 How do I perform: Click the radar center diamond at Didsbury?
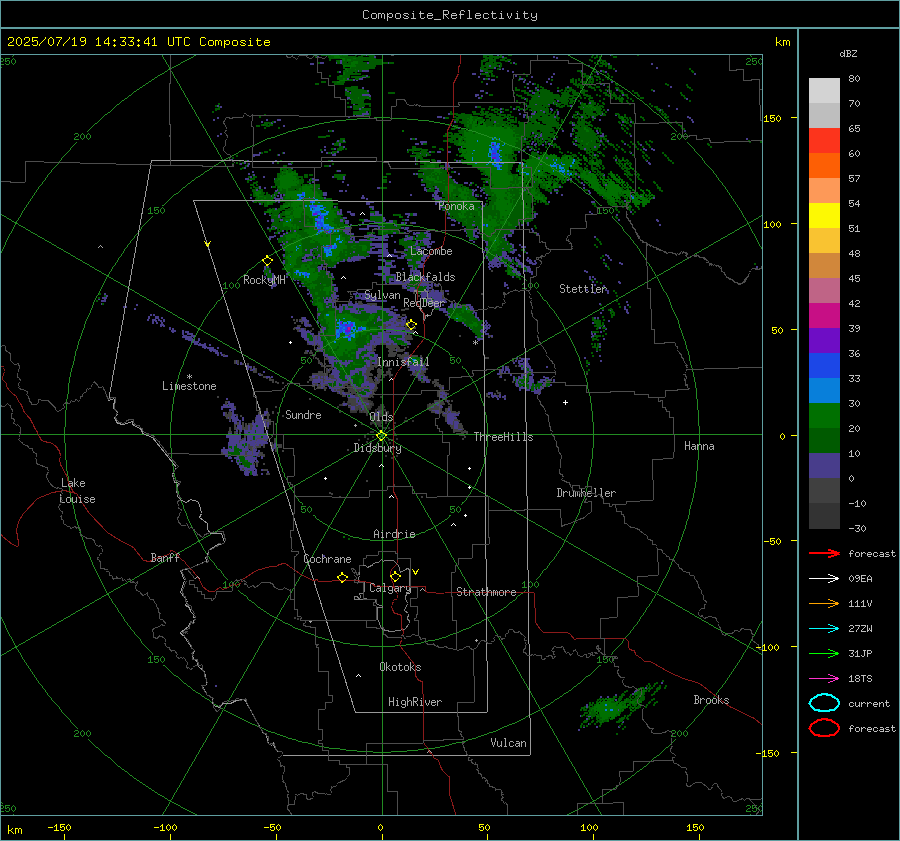pos(382,436)
